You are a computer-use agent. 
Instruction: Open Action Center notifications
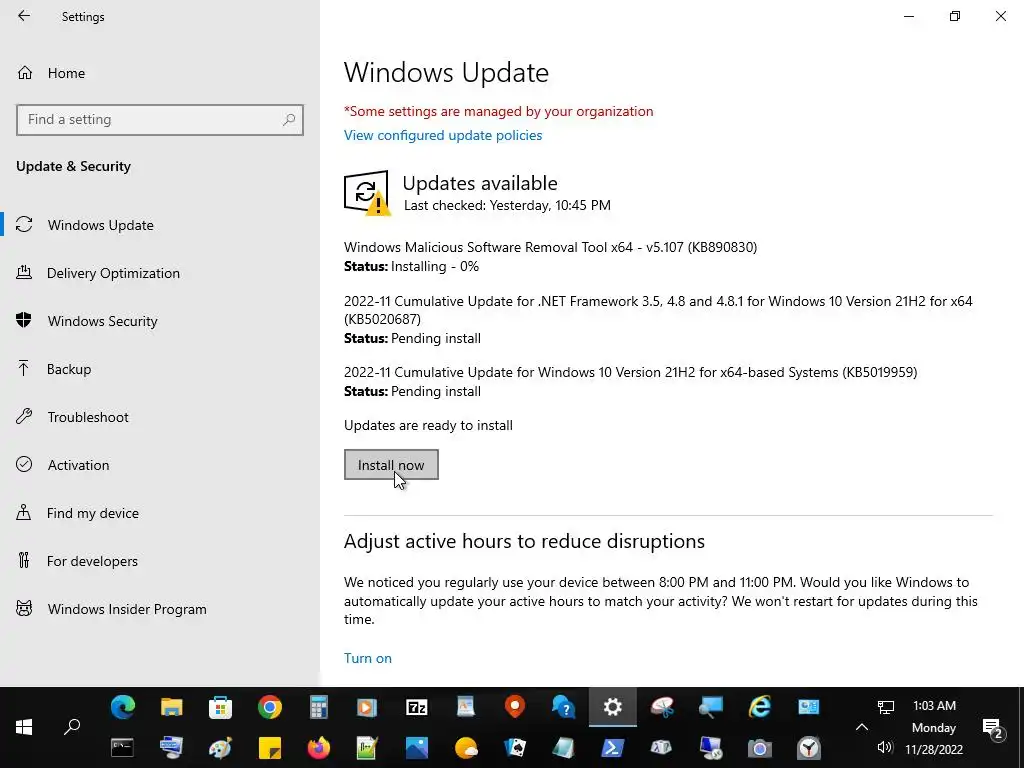(993, 728)
